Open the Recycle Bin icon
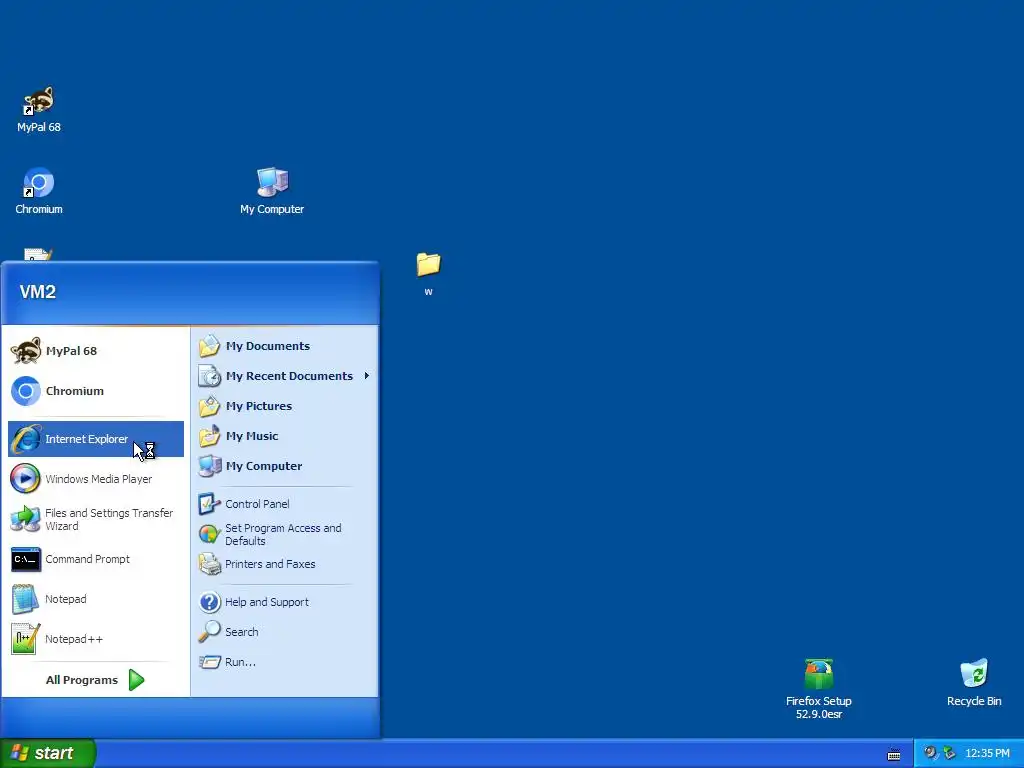 click(974, 682)
